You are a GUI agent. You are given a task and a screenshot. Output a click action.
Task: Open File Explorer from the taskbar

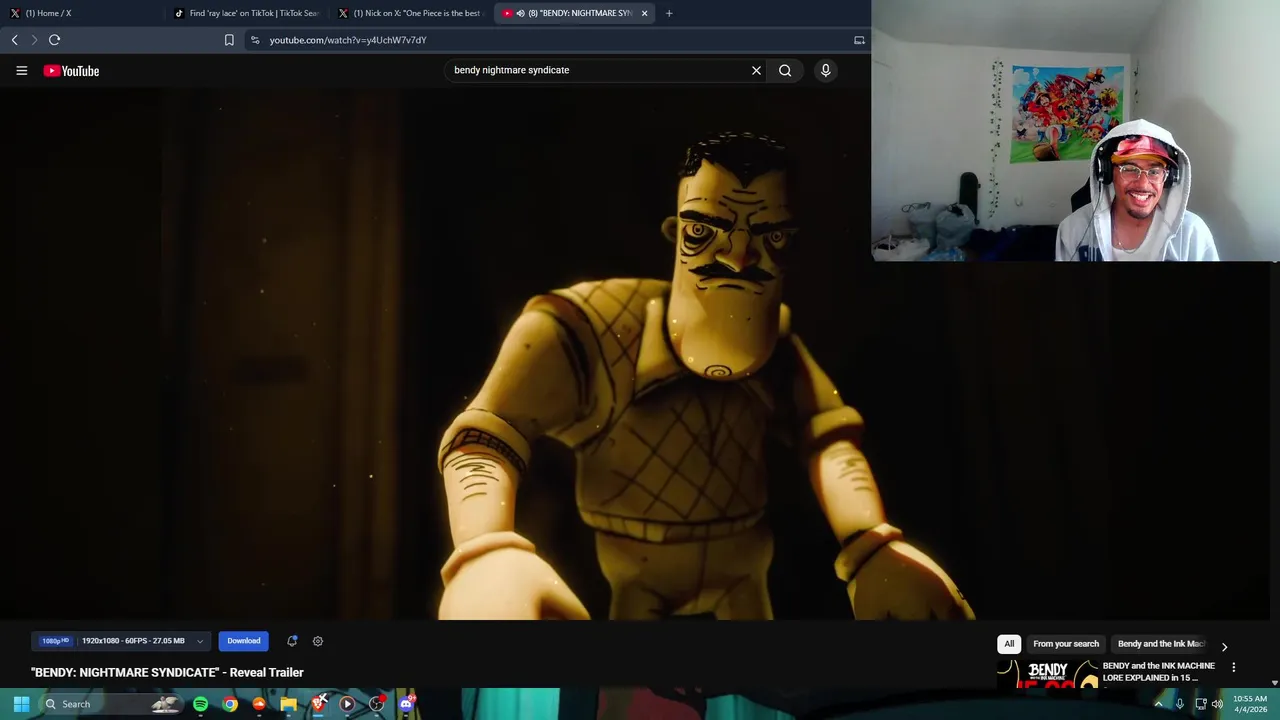(288, 704)
